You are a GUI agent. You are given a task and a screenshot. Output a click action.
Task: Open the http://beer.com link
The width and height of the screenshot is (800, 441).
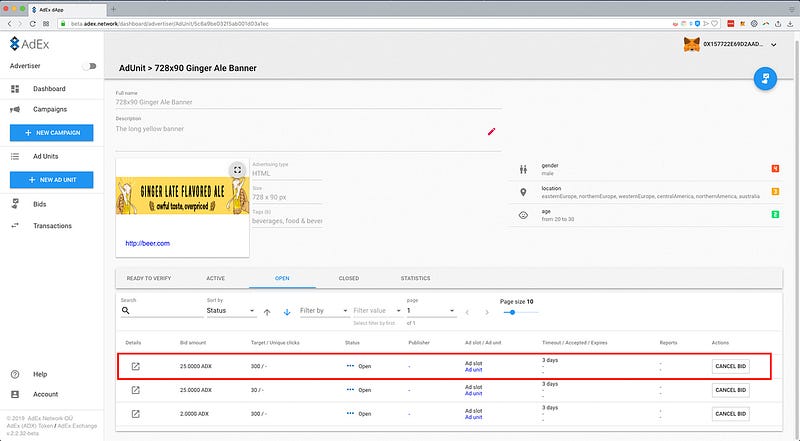point(147,243)
